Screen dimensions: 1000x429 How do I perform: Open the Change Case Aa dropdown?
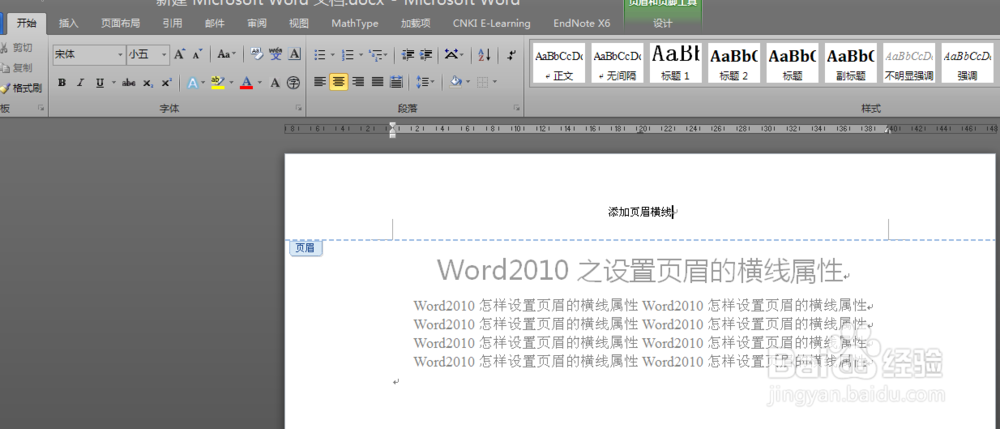[x=226, y=55]
